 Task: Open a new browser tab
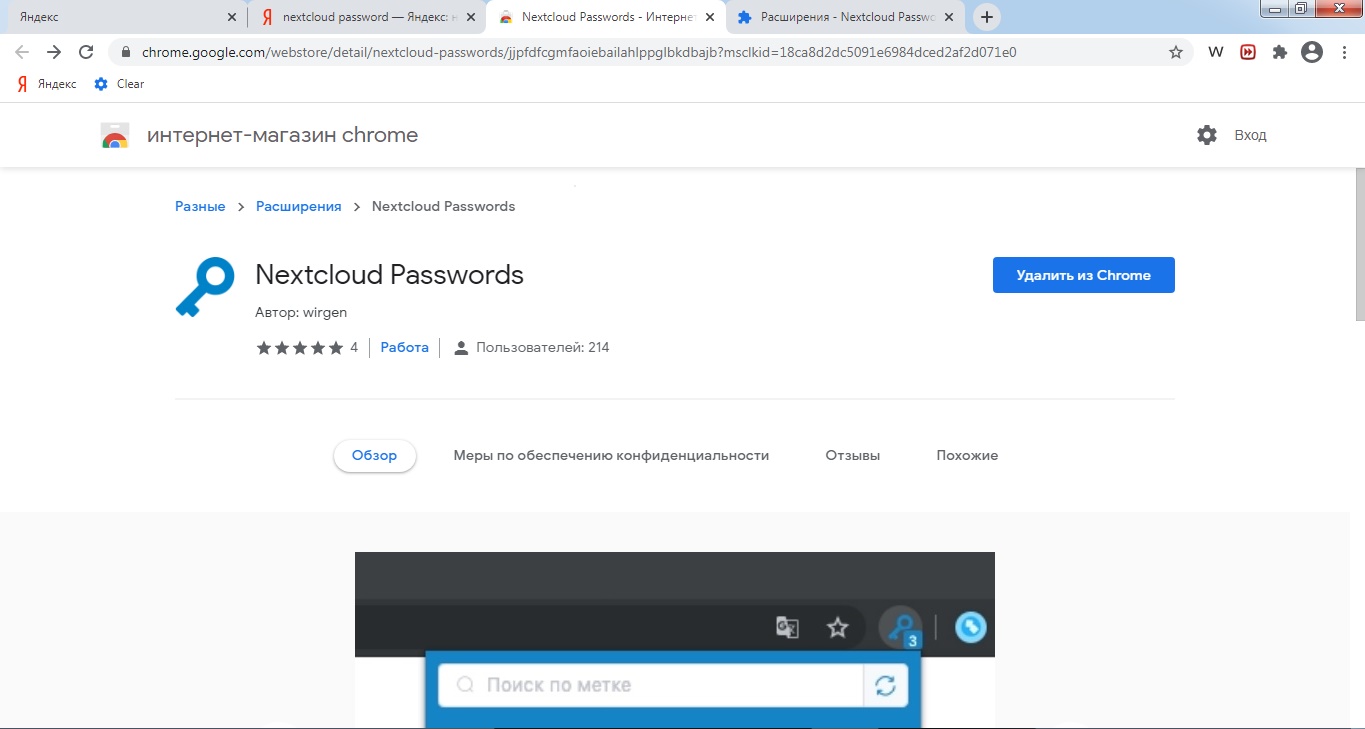pyautogui.click(x=987, y=17)
